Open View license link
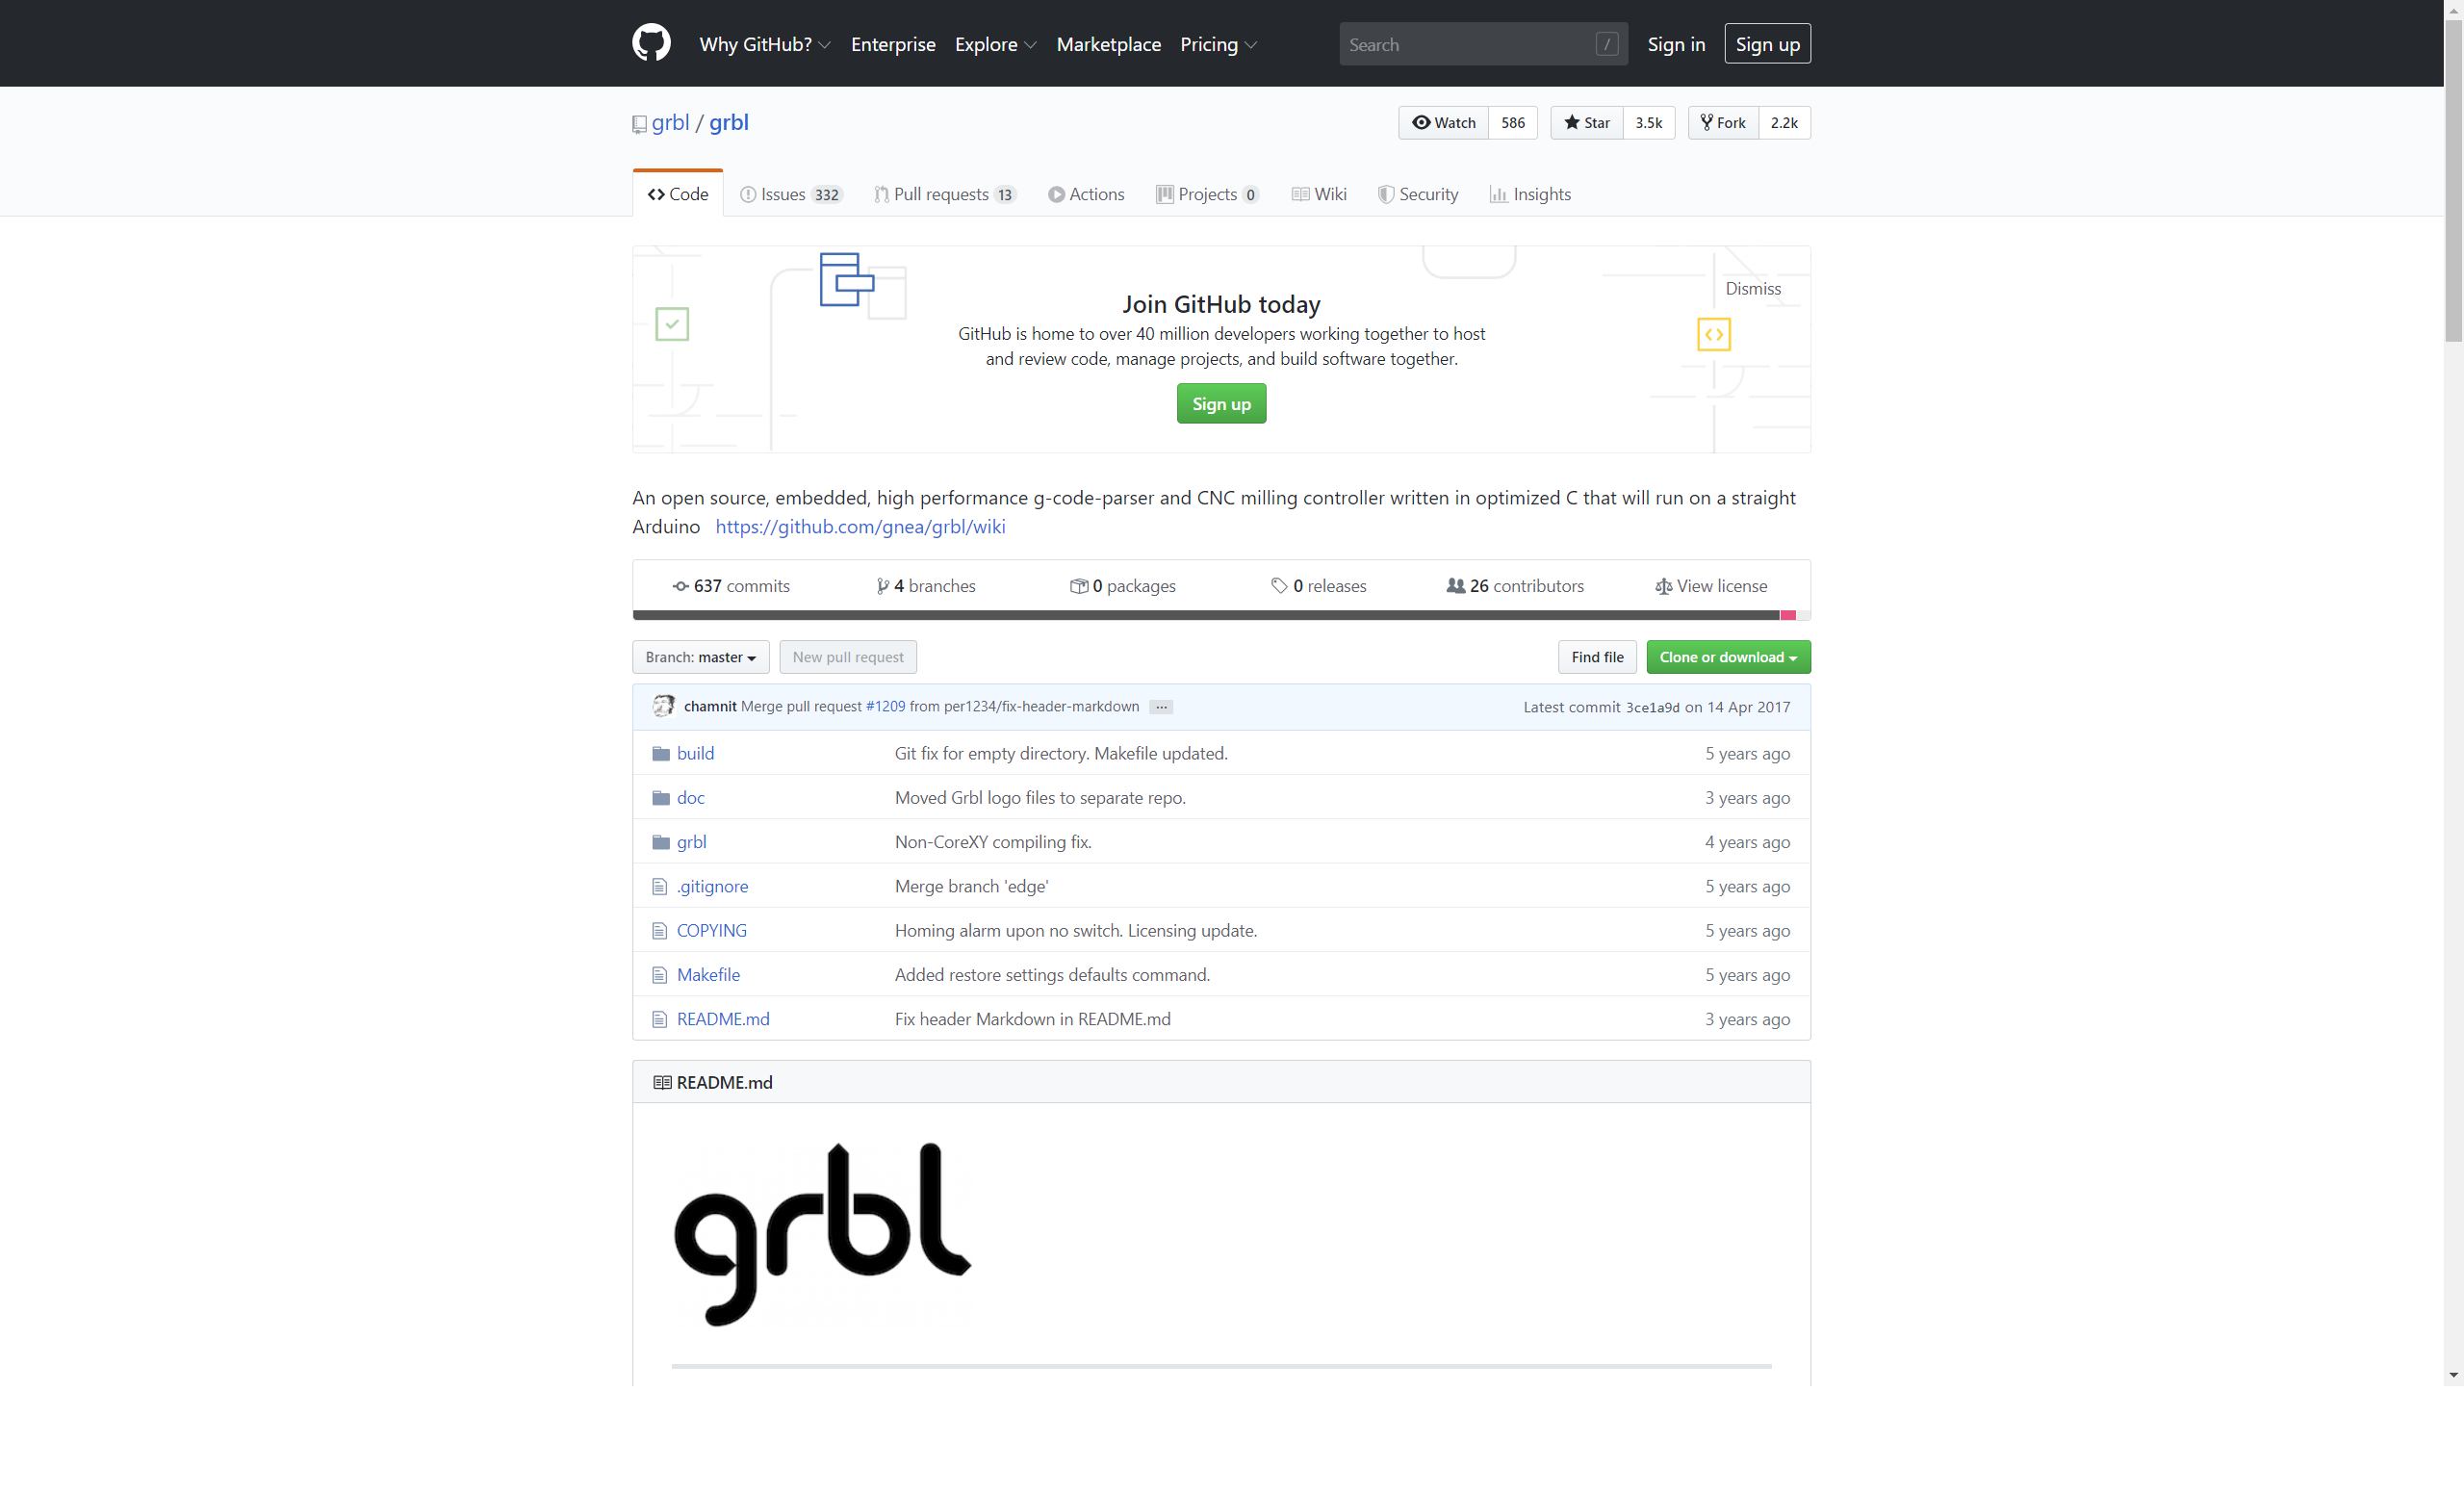Screen dimensions: 2464x1494 pyautogui.click(x=1710, y=586)
